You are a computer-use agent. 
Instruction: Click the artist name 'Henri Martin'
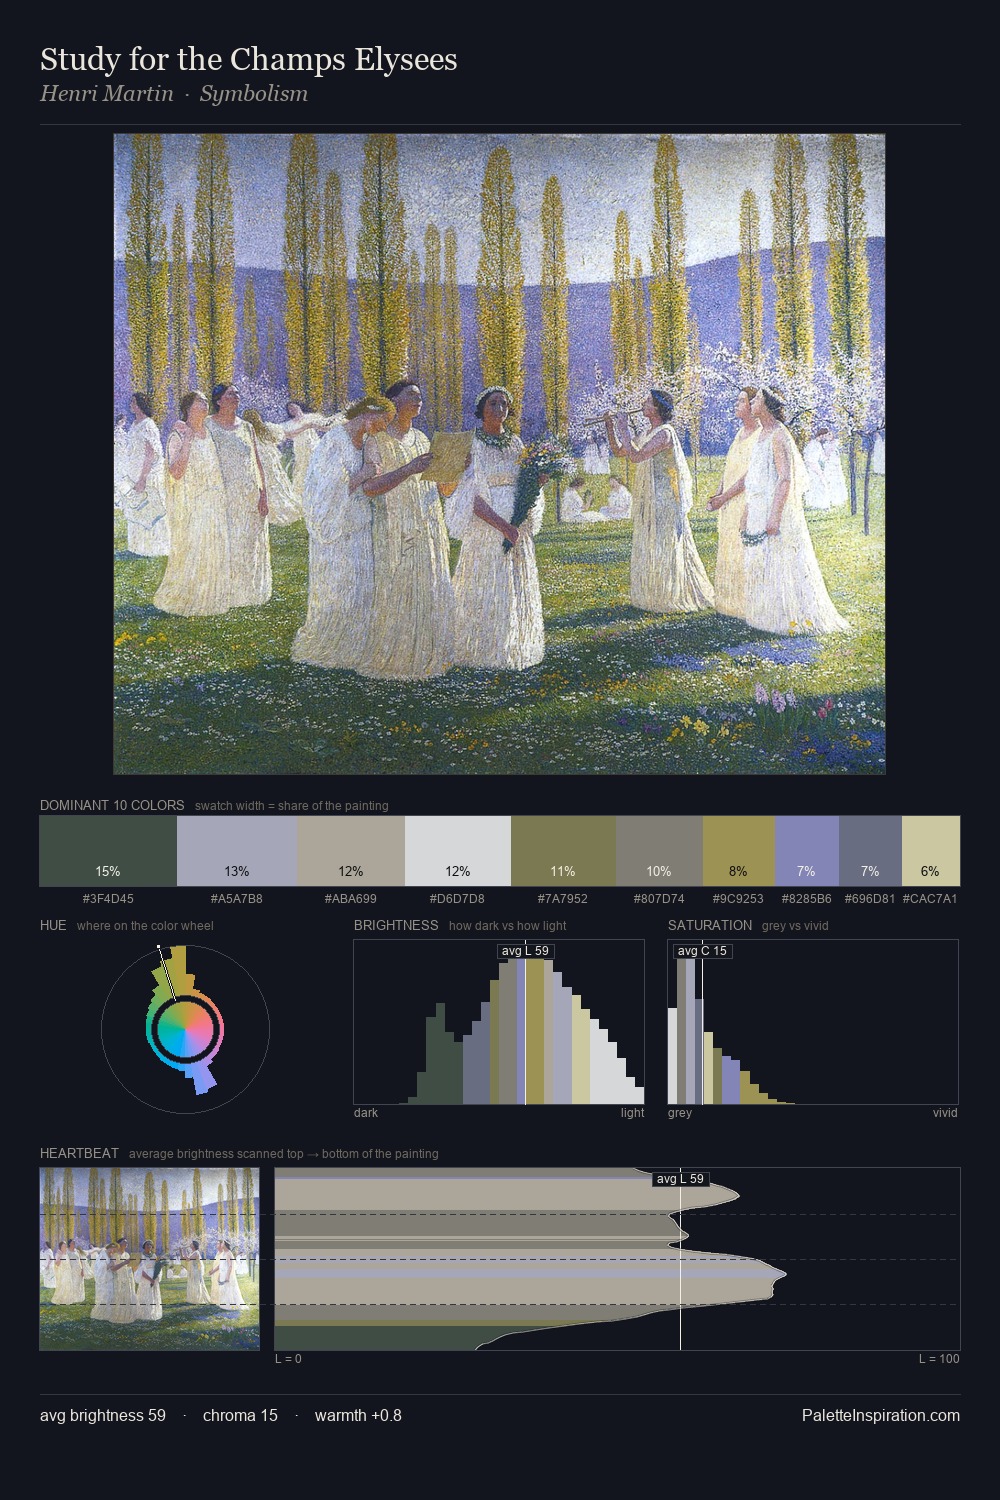click(x=107, y=94)
